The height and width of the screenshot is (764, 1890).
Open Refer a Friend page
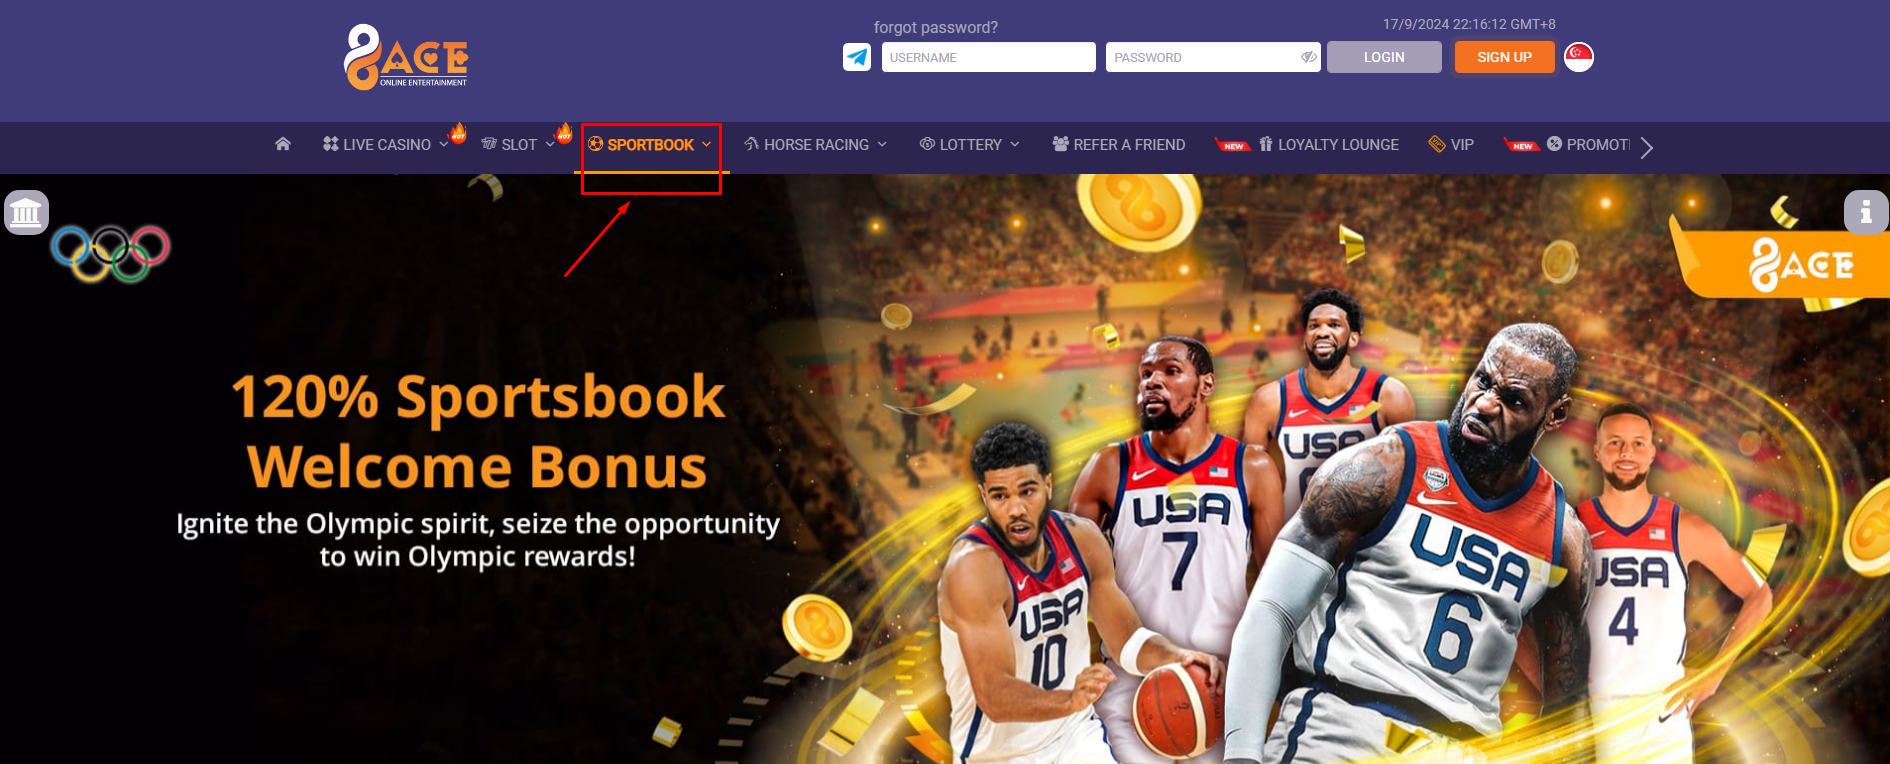click(1119, 145)
